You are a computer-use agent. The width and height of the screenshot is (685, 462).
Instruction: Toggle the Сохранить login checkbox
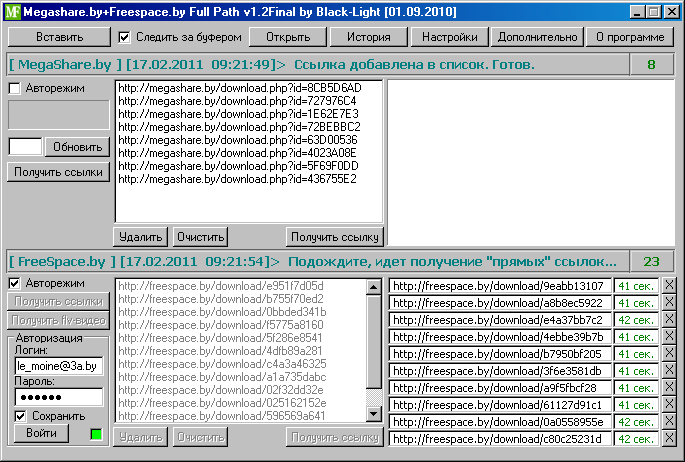tap(21, 416)
